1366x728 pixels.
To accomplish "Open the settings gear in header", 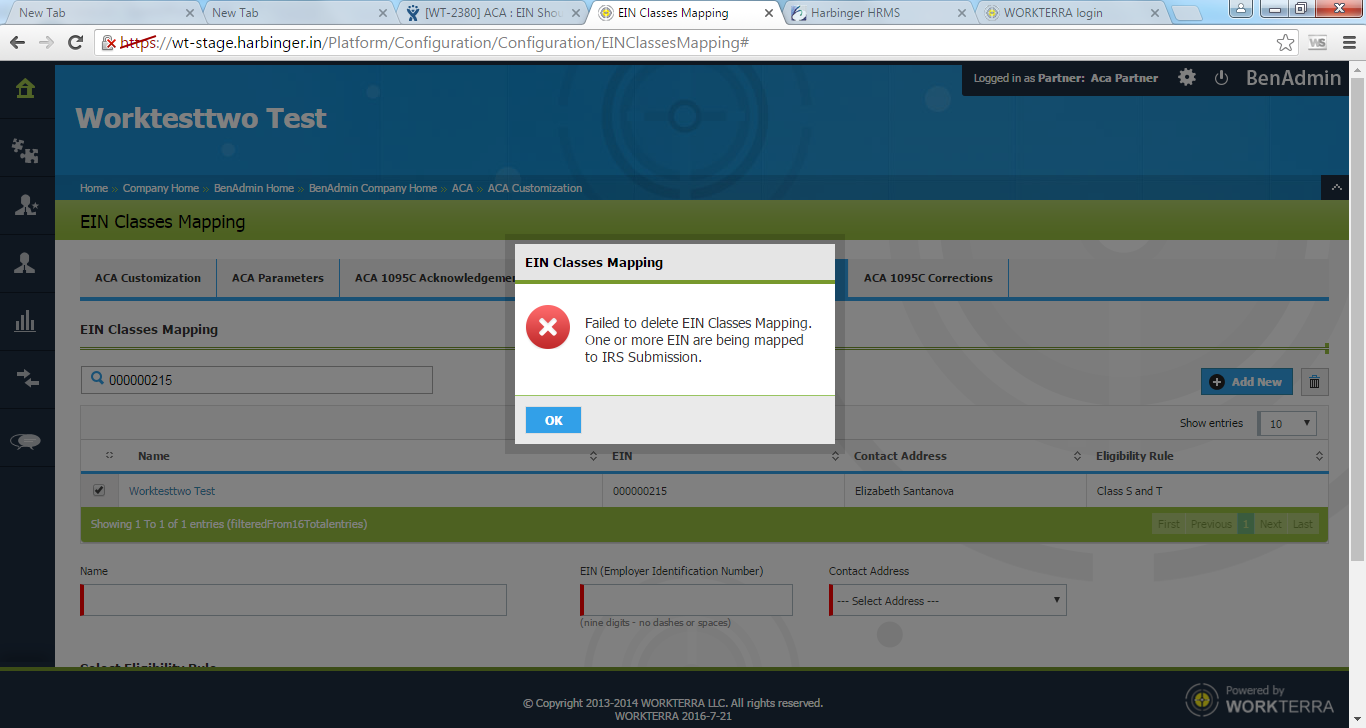I will pyautogui.click(x=1187, y=78).
